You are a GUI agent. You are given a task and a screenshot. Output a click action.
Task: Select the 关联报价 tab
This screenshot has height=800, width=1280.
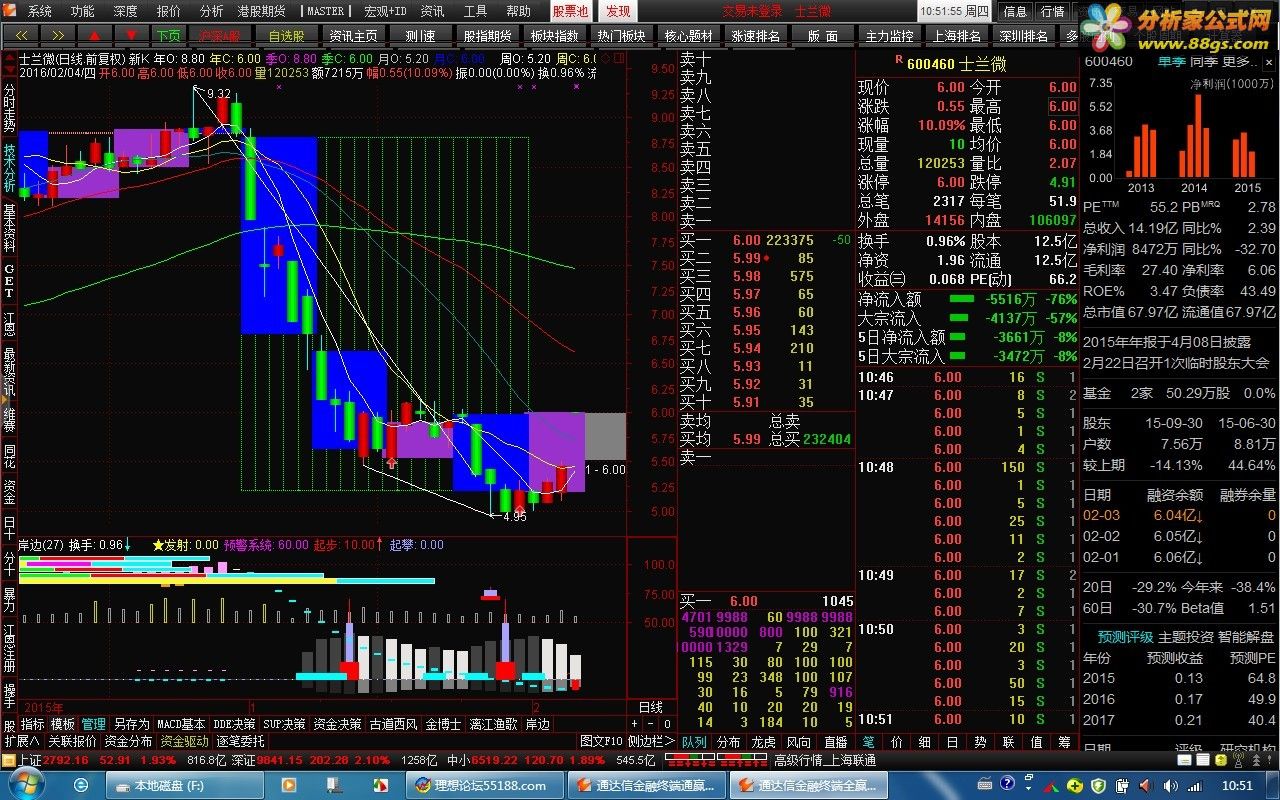(x=73, y=741)
